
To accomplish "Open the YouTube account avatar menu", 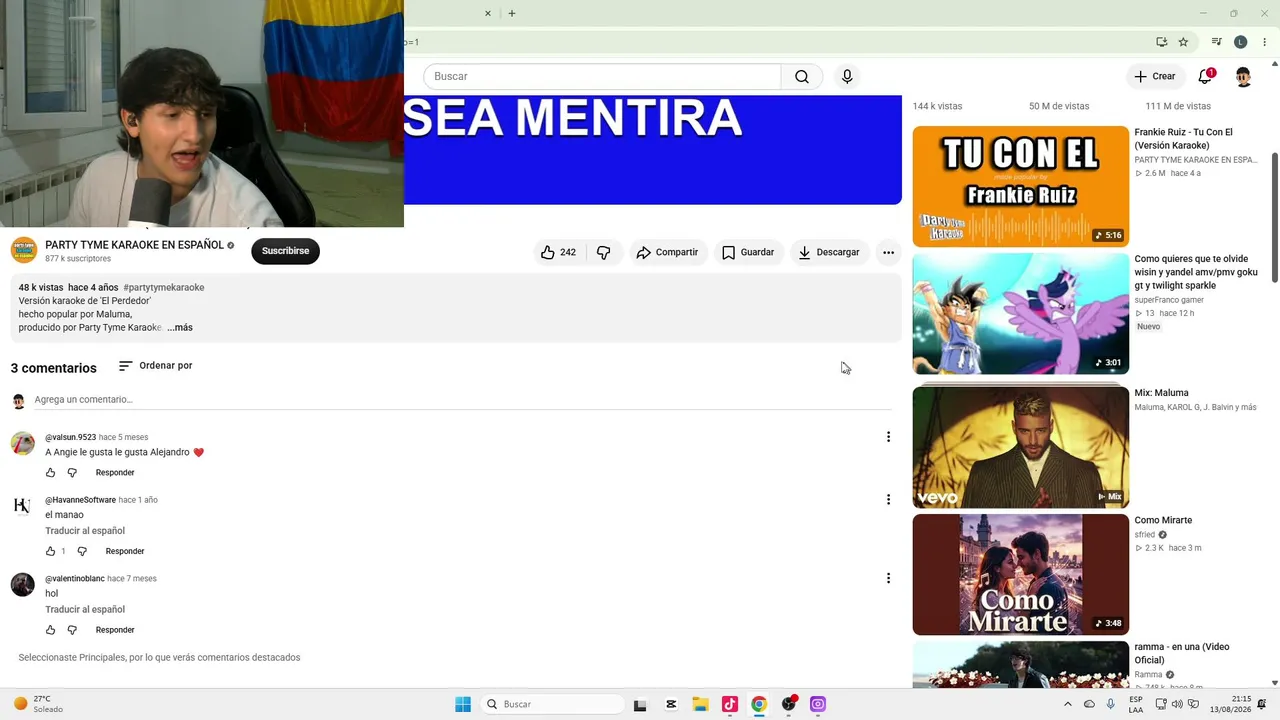I will [1243, 77].
